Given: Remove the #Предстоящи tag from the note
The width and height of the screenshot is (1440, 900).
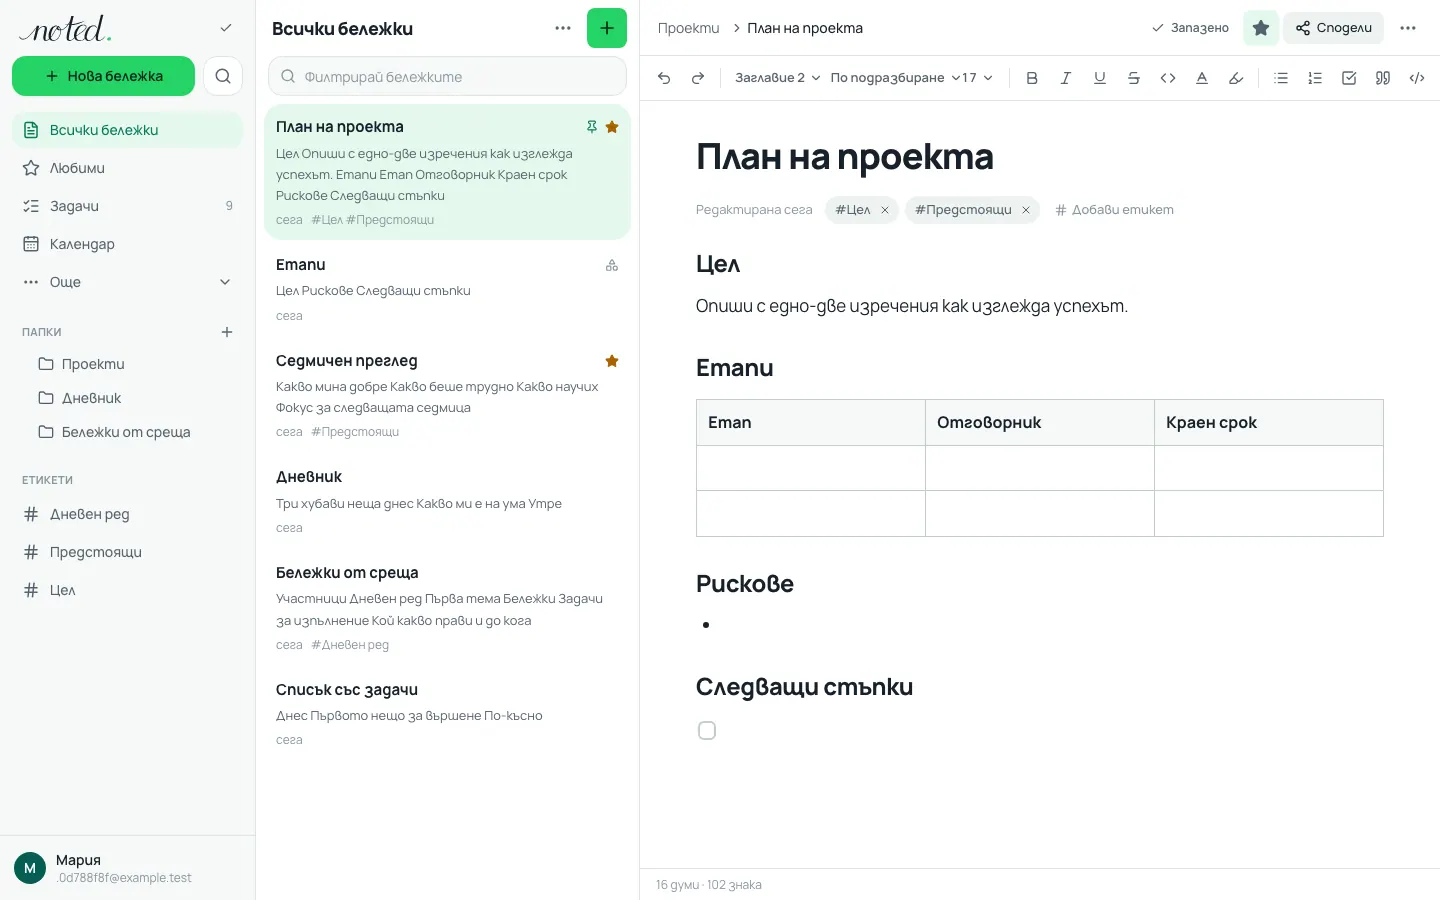Looking at the screenshot, I should (x=1026, y=210).
